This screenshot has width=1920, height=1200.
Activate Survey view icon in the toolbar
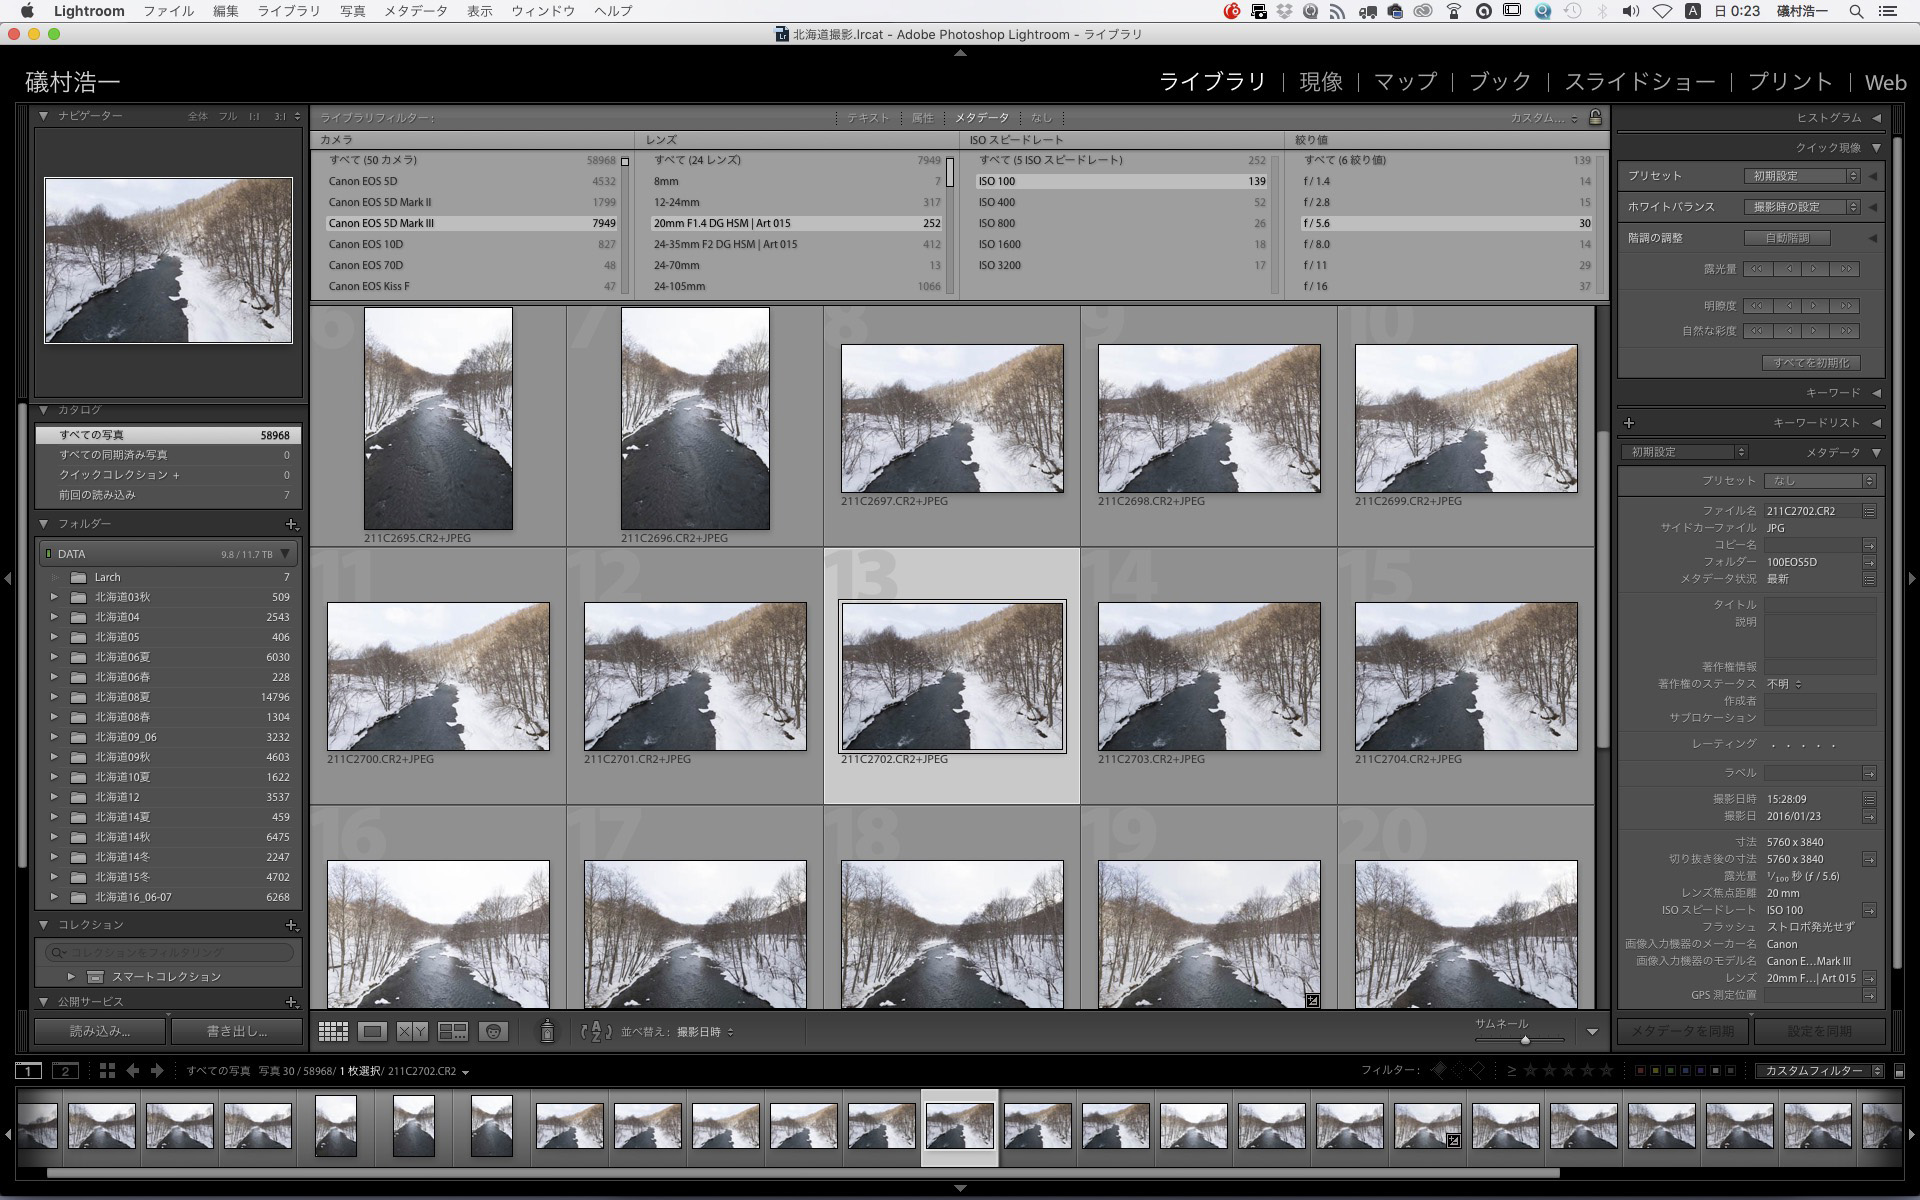[453, 1030]
